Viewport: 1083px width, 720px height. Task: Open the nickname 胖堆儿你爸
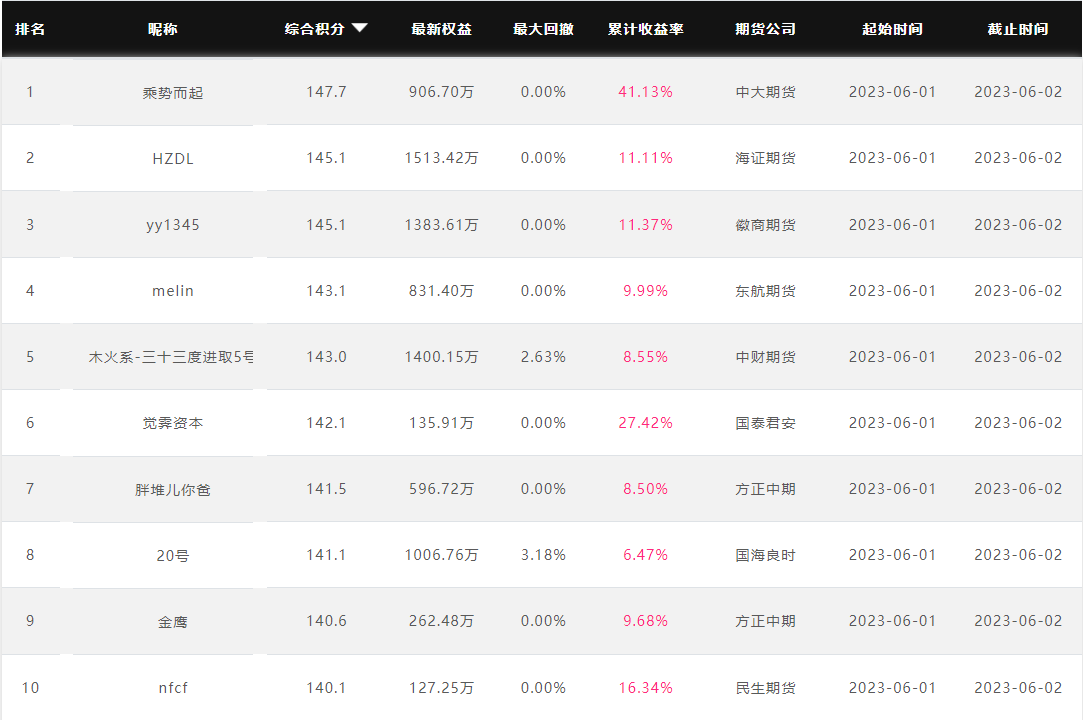point(173,489)
